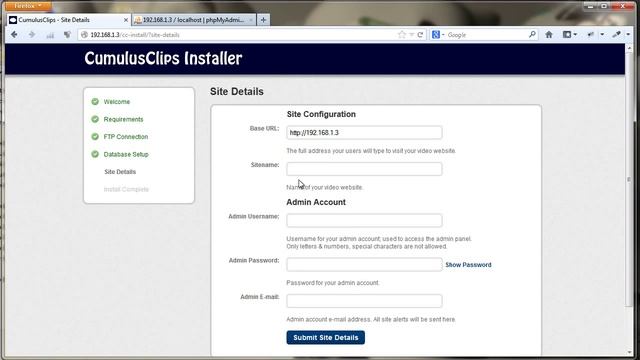
Task: Focus the Admin Username field
Action: [364, 220]
